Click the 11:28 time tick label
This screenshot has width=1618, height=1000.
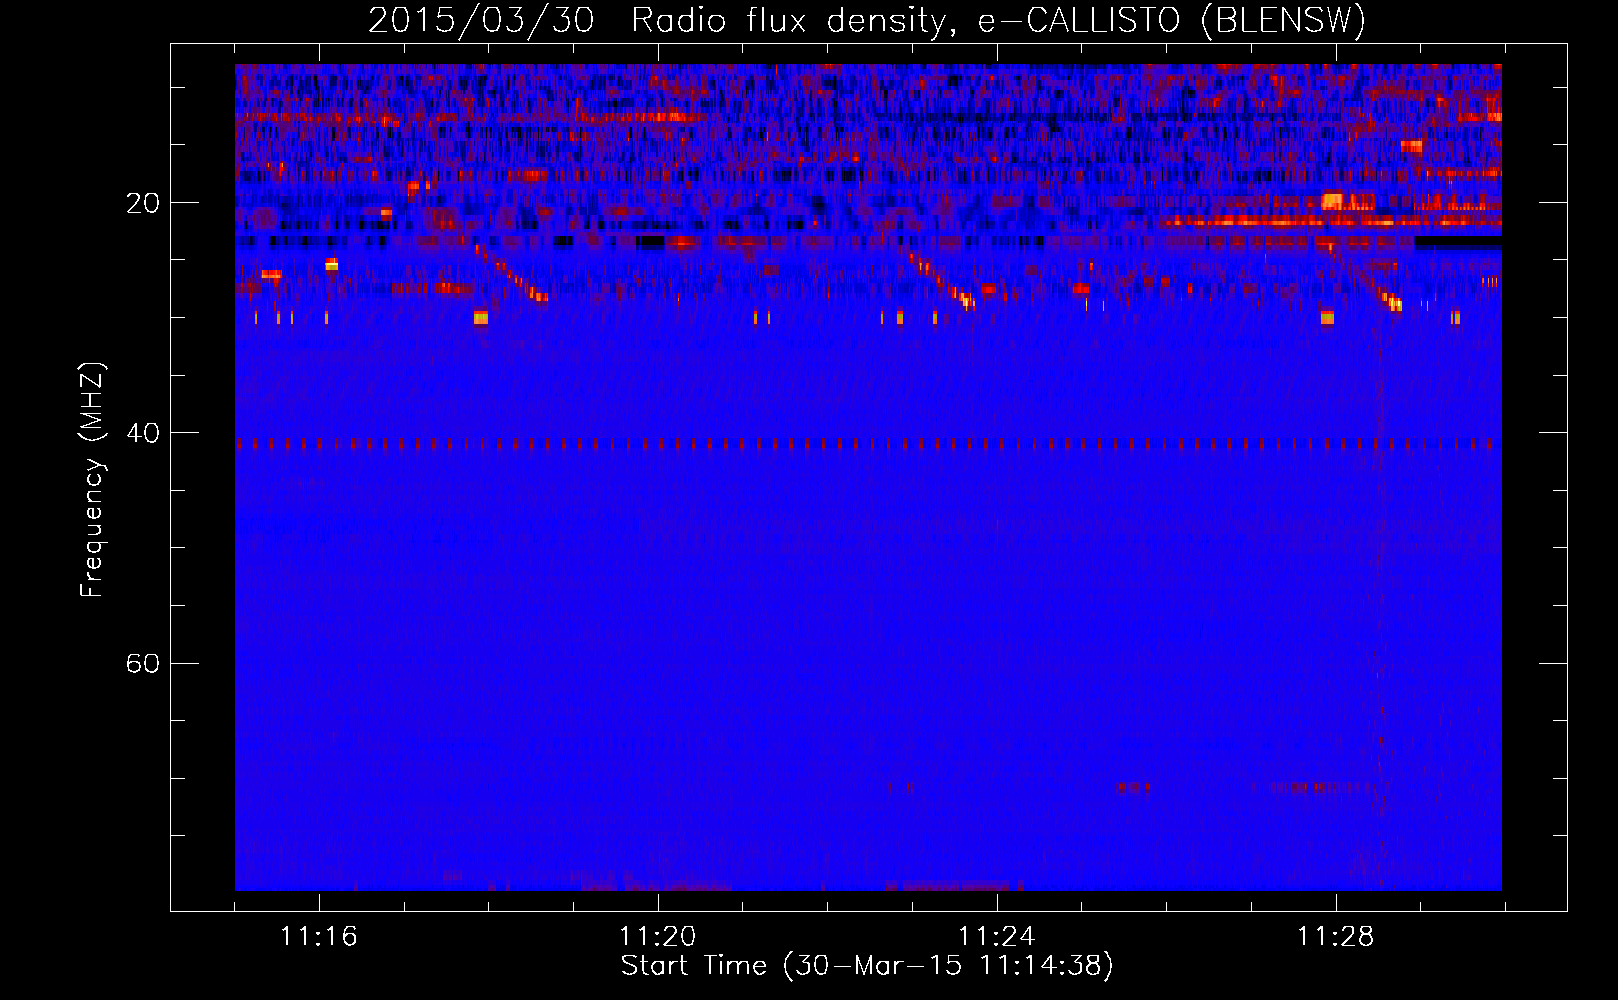[1335, 937]
